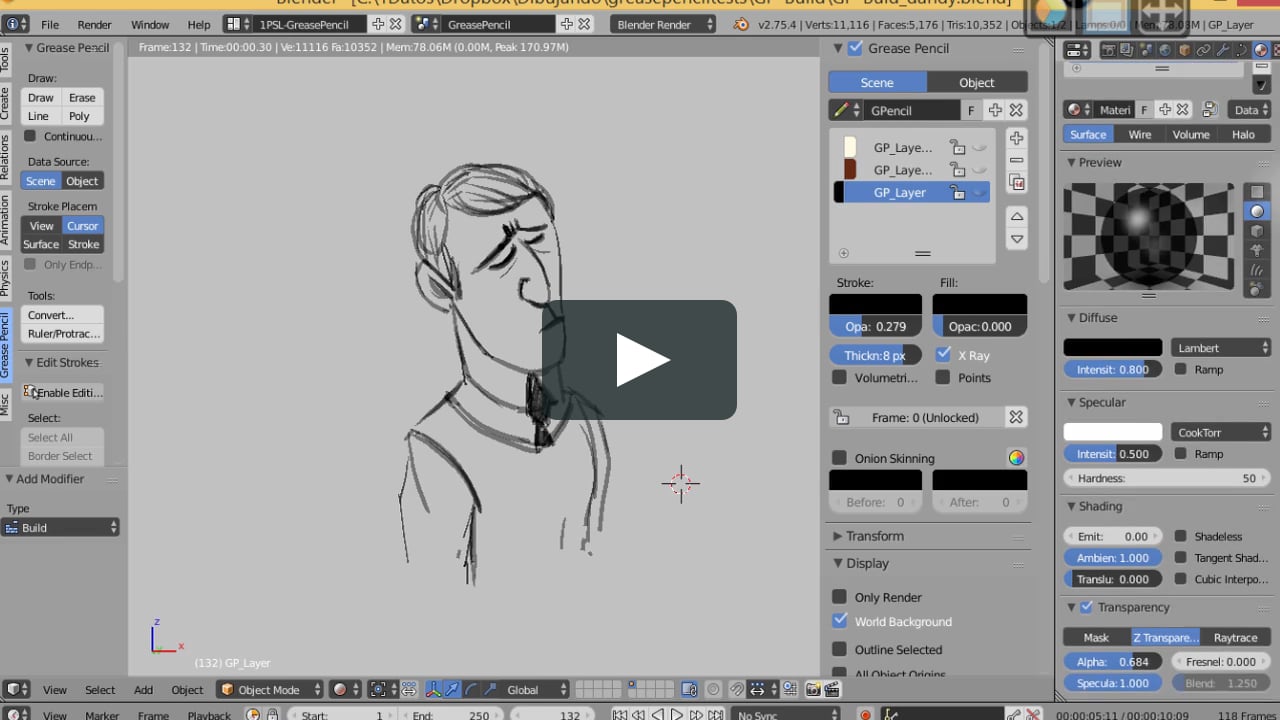
Task: Open the Window menu
Action: [x=150, y=24]
